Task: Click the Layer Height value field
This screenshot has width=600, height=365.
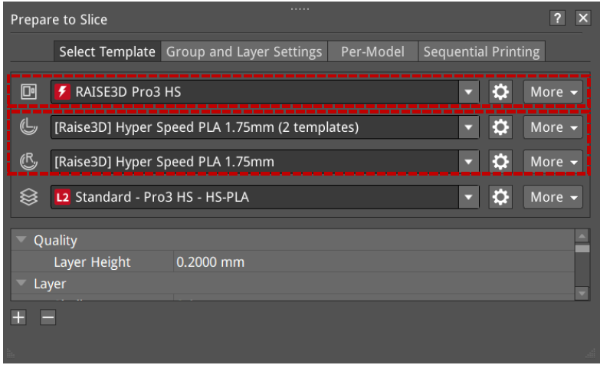Action: [x=373, y=262]
